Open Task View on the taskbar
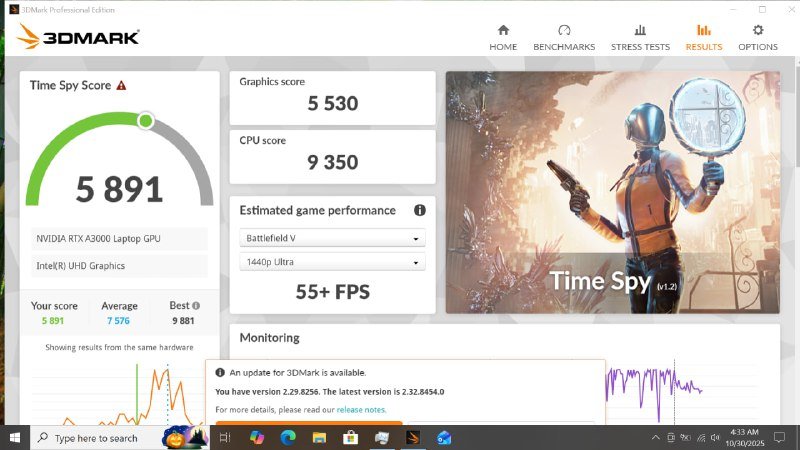This screenshot has width=800, height=450. [x=224, y=438]
